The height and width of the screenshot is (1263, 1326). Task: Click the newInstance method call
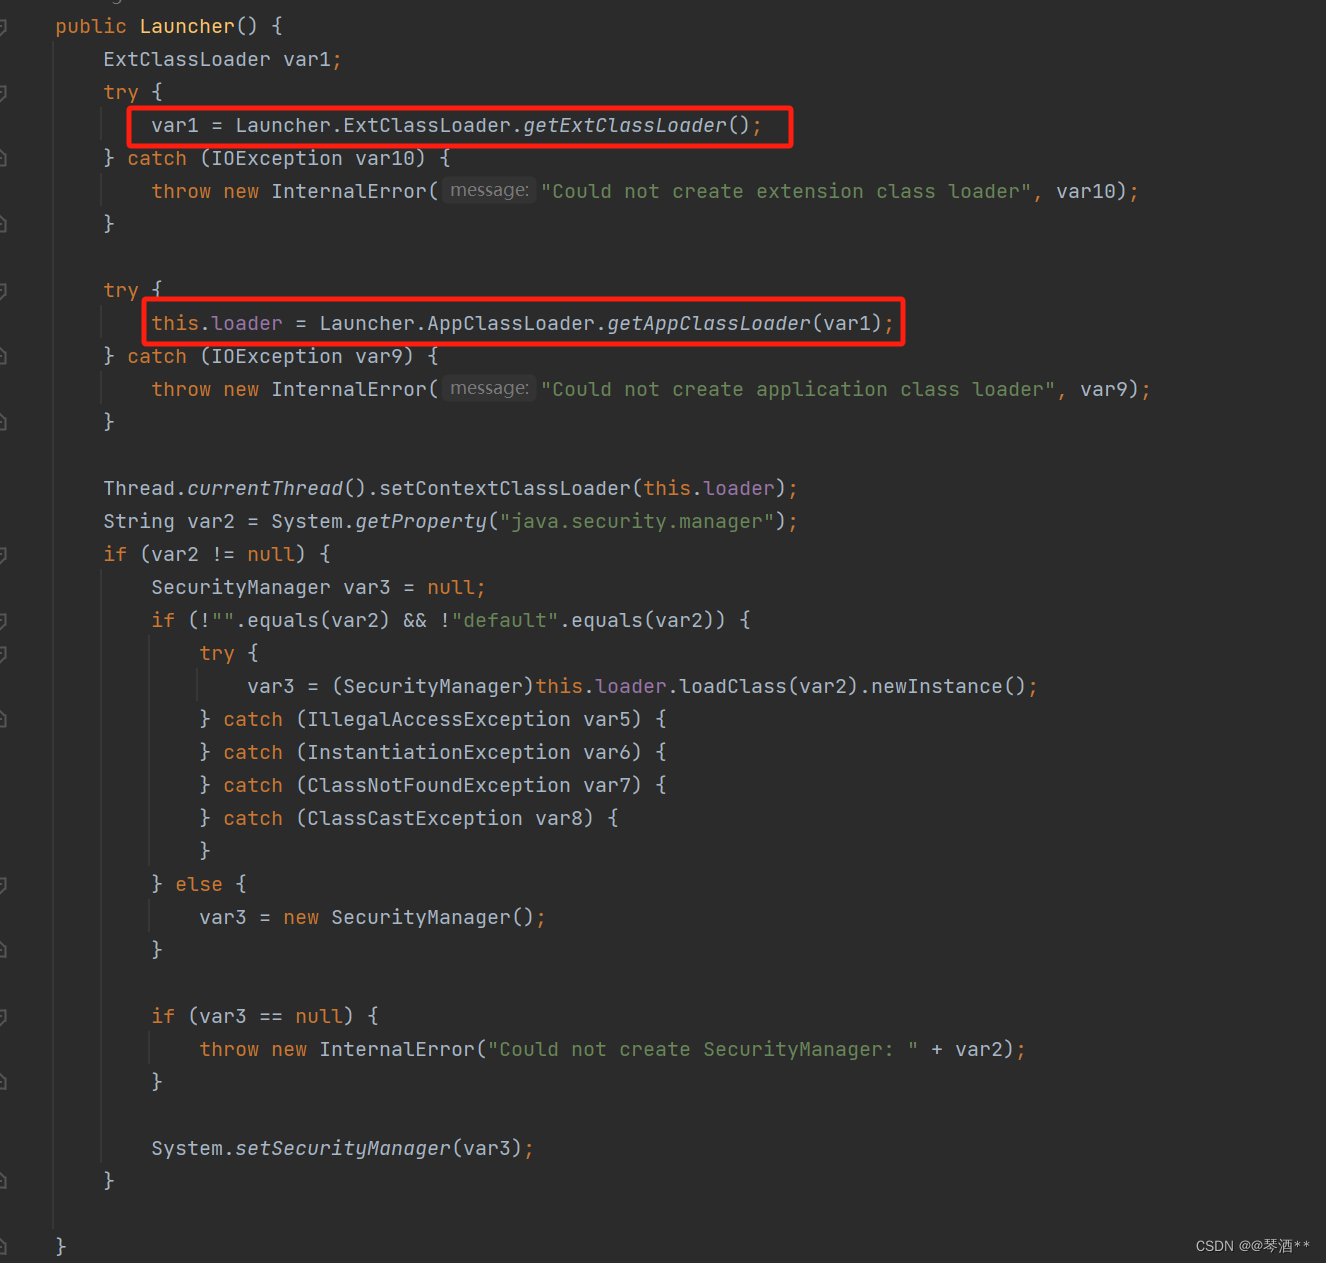937,687
